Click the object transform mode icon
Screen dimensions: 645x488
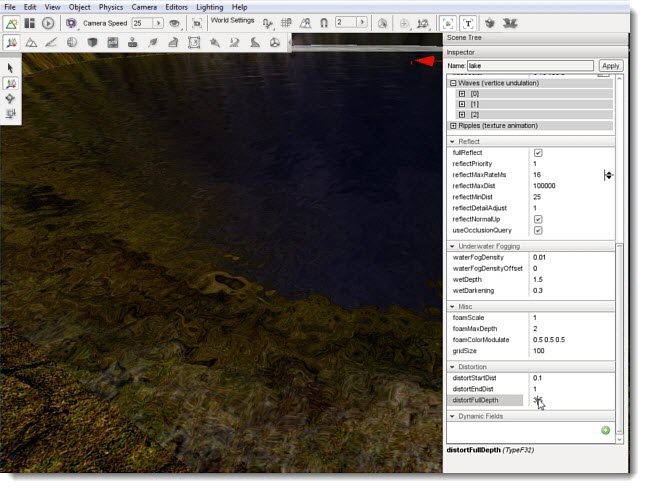[x=423, y=23]
